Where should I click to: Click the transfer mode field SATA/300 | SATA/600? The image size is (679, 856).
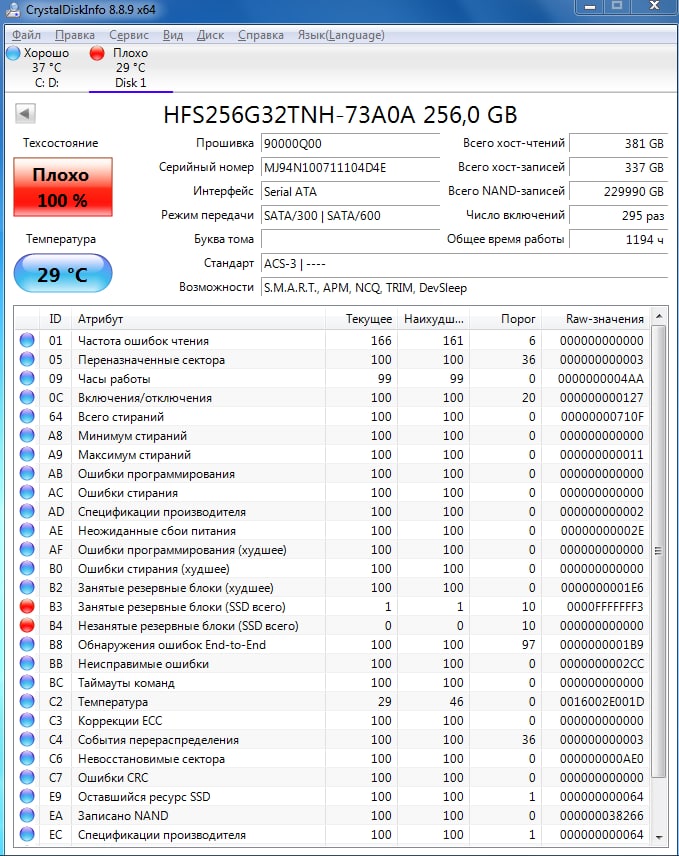point(350,216)
